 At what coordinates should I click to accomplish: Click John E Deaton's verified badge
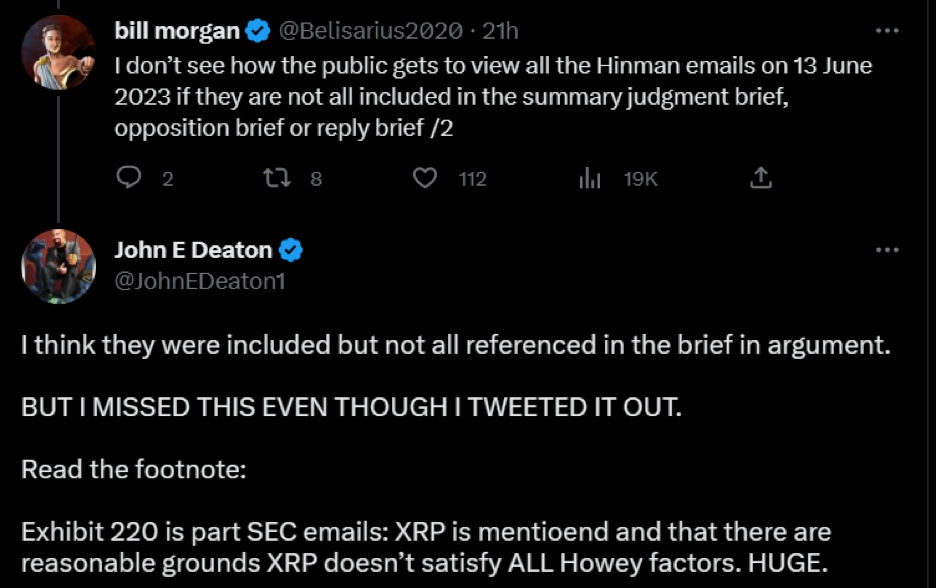(291, 250)
